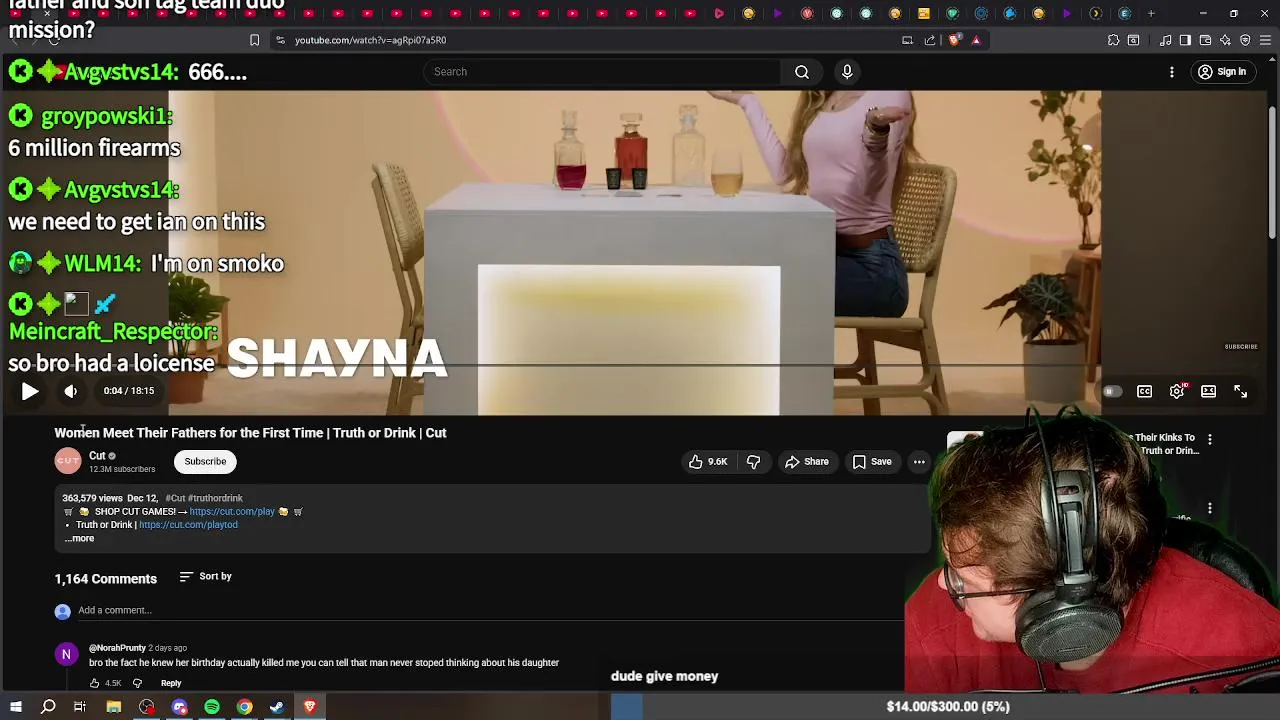Open Steam from the taskbar
This screenshot has width=1280, height=720.
[277, 707]
